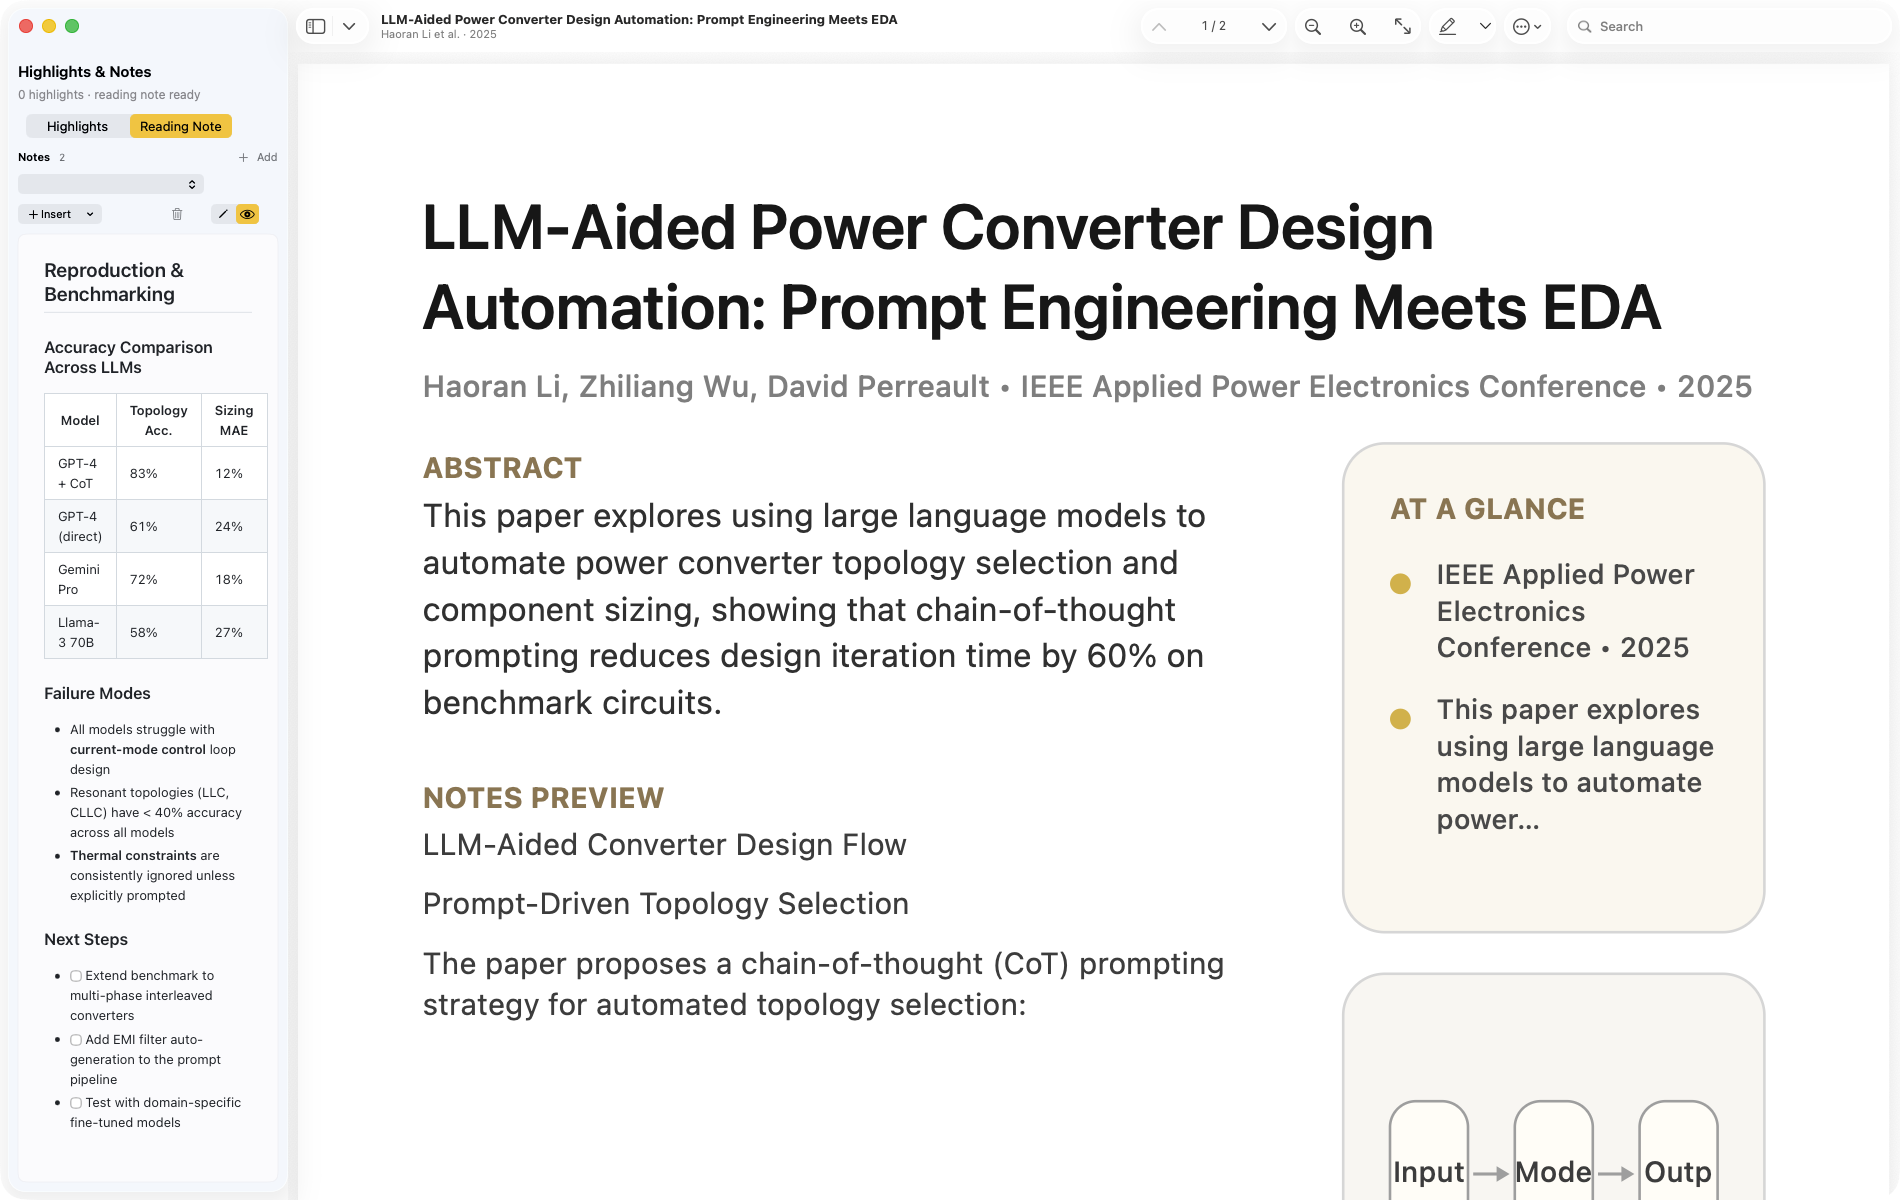Click the 58% accuracy cell
This screenshot has width=1900, height=1200.
point(159,632)
